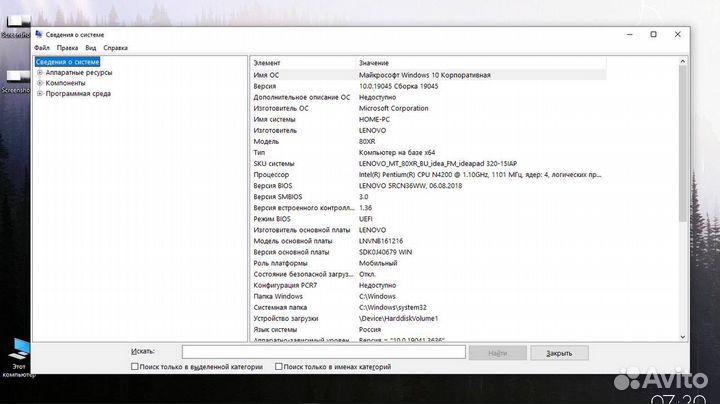The image size is (720, 404).
Task: Maximize the Сведения о системе window
Action: [653, 34]
